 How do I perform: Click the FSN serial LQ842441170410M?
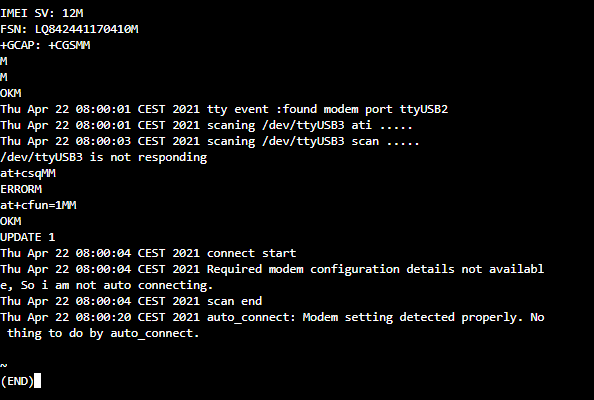86,29
